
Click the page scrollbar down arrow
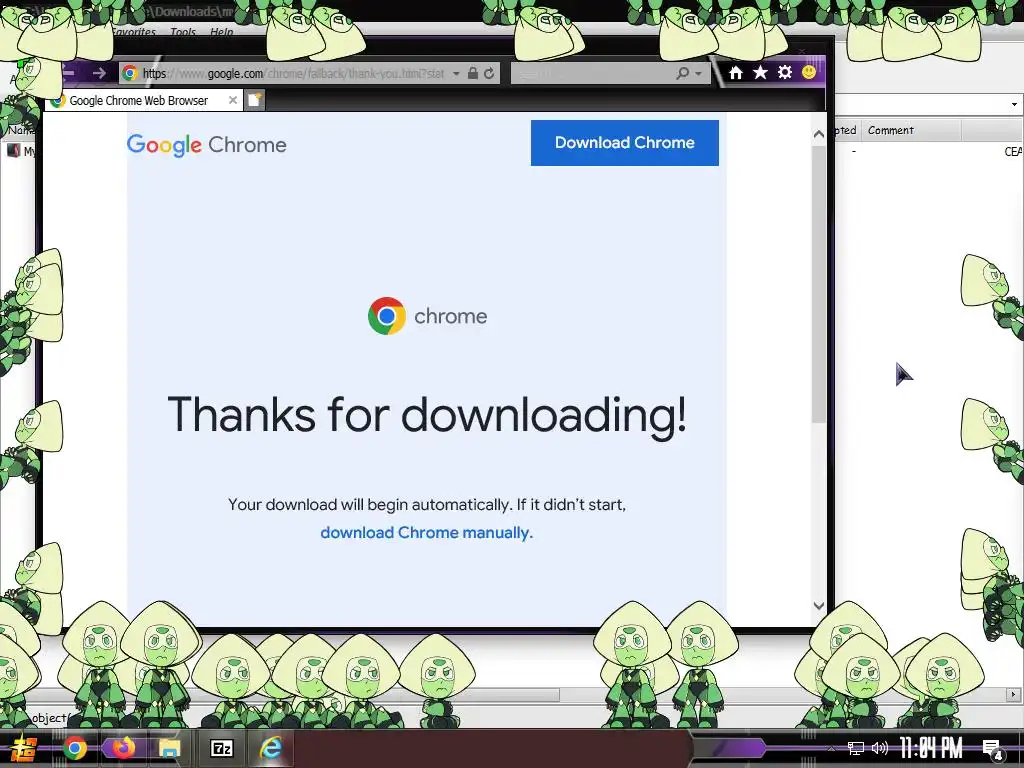click(819, 605)
